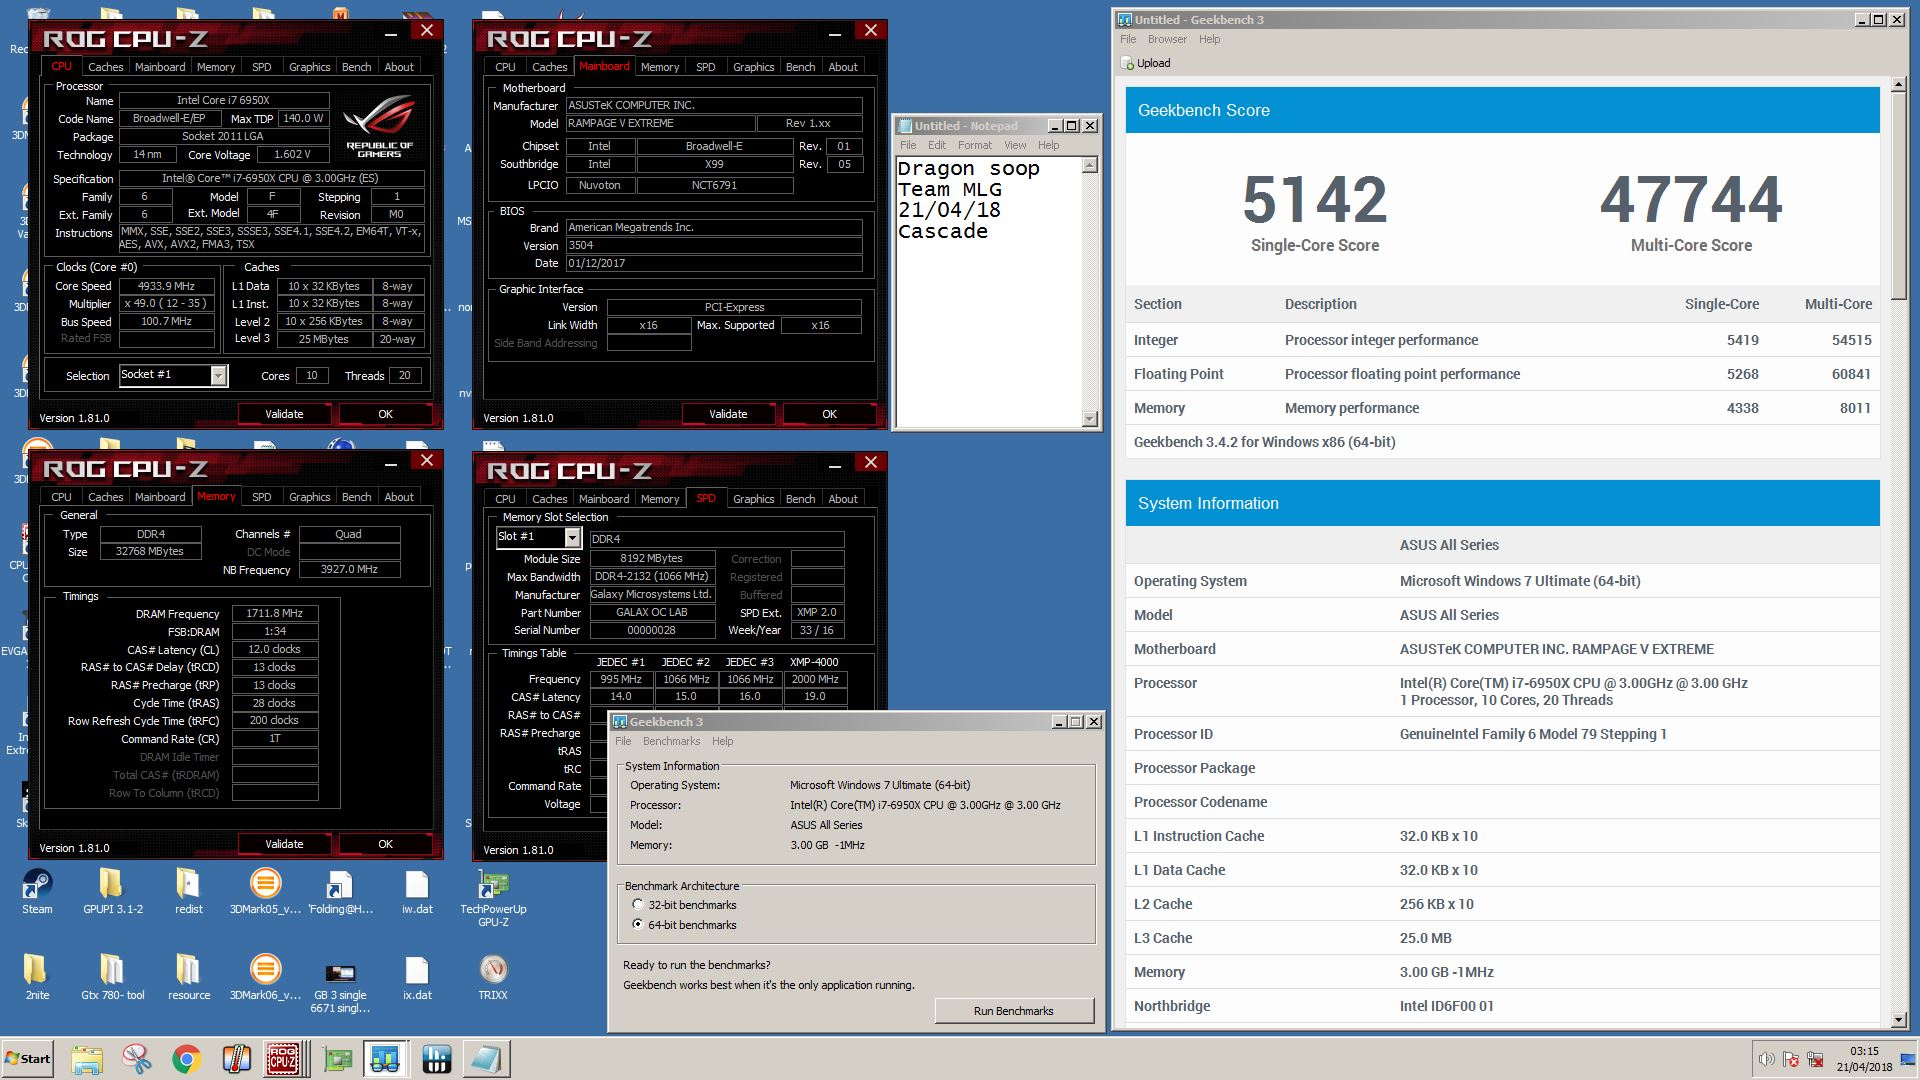1920x1080 pixels.
Task: Click the Multi-Core Score 47744
Action: 1691,200
